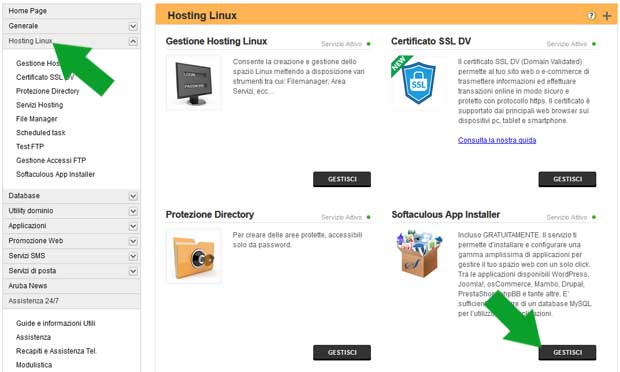
Task: Open the Modulistica sidebar link
Action: [34, 364]
